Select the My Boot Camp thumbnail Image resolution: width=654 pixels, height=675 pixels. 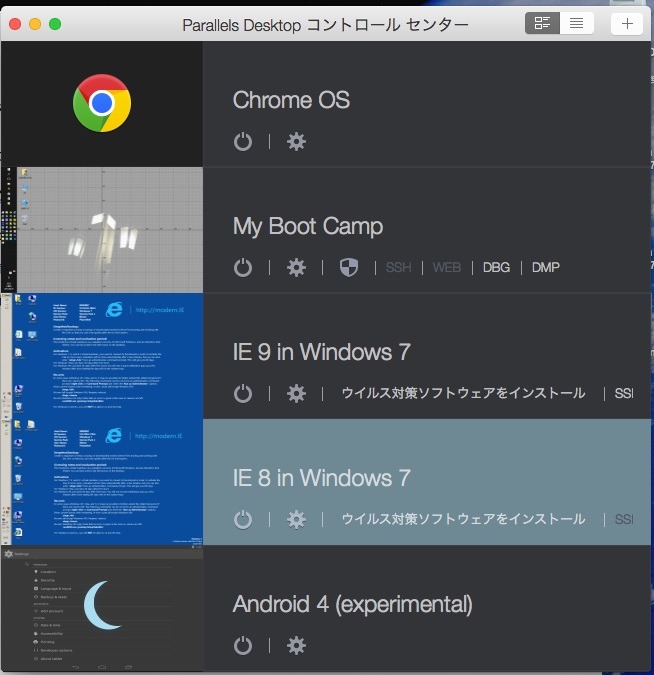pyautogui.click(x=102, y=230)
